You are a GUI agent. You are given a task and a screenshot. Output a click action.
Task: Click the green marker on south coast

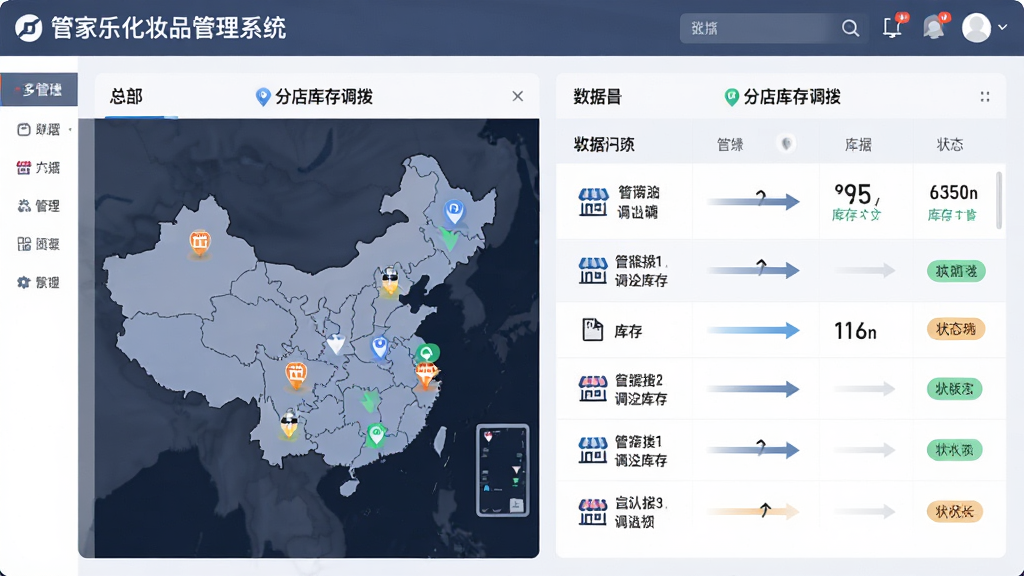click(x=376, y=435)
